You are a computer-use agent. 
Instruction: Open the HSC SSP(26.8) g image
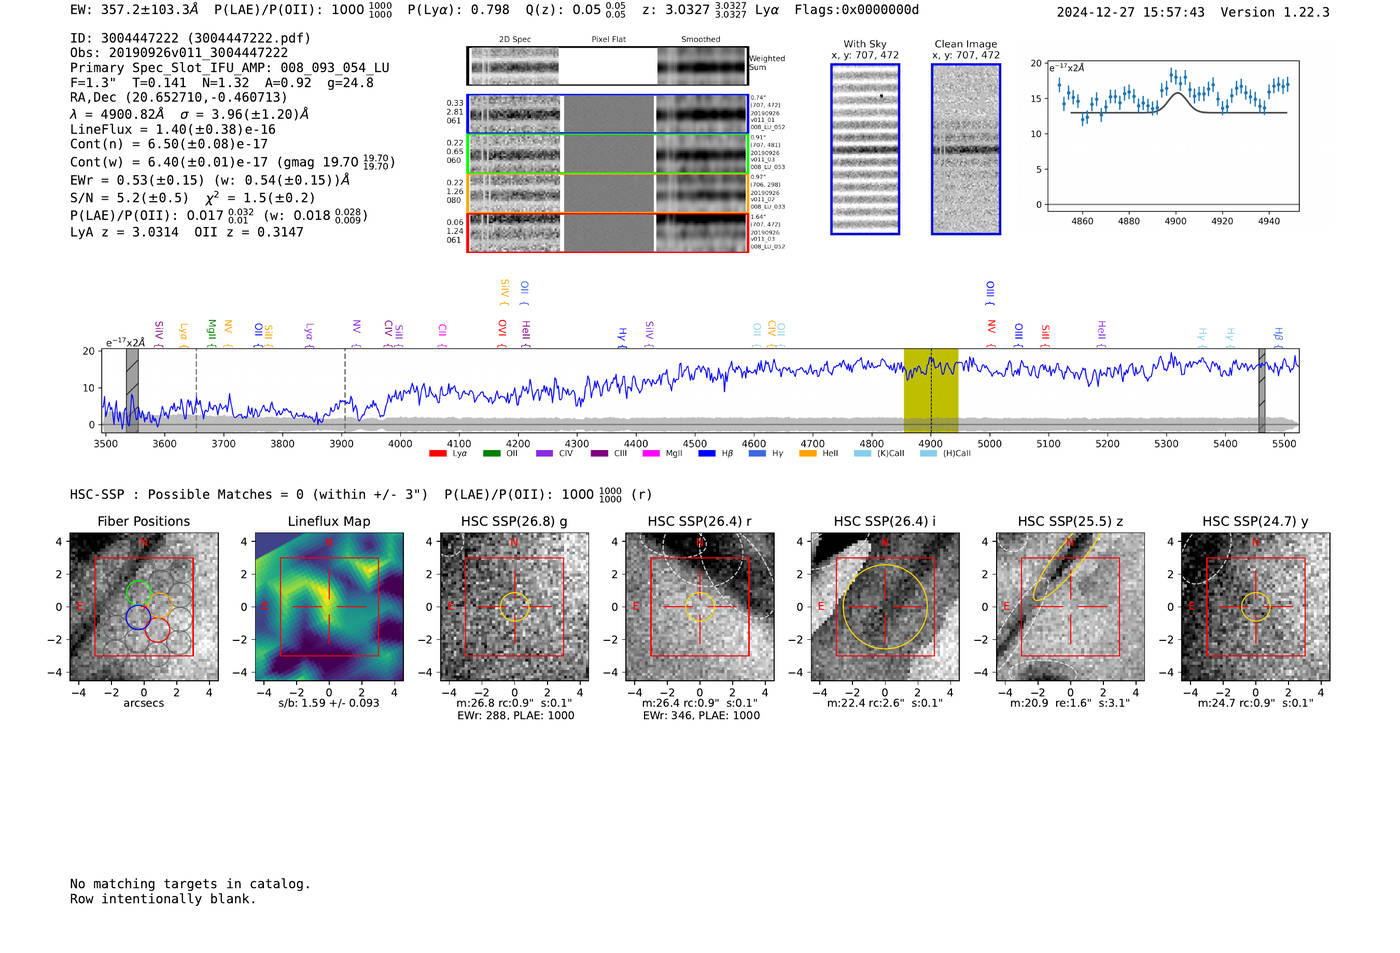(x=514, y=607)
